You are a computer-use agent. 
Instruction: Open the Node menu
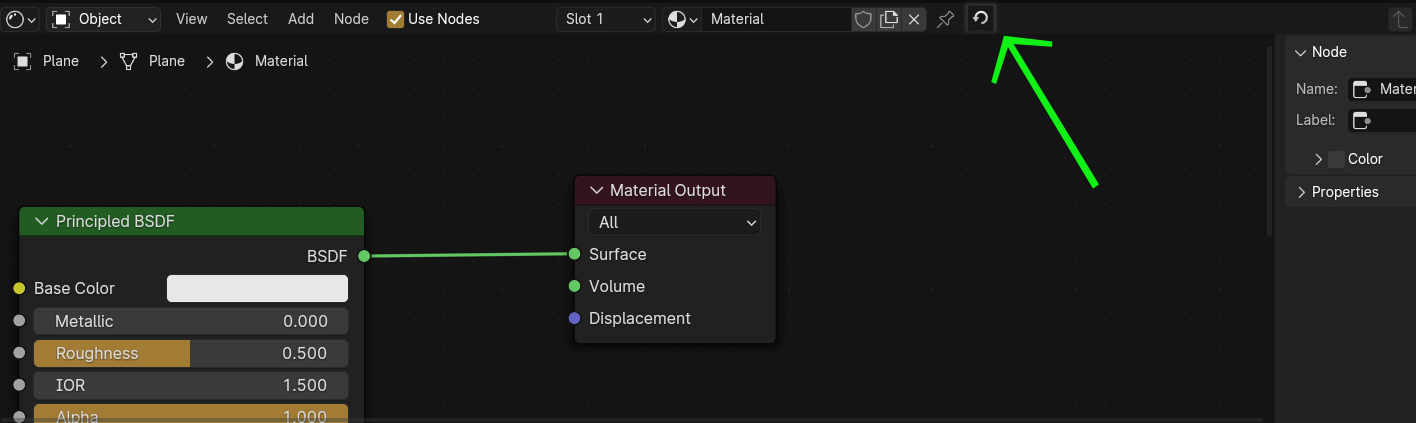click(351, 19)
